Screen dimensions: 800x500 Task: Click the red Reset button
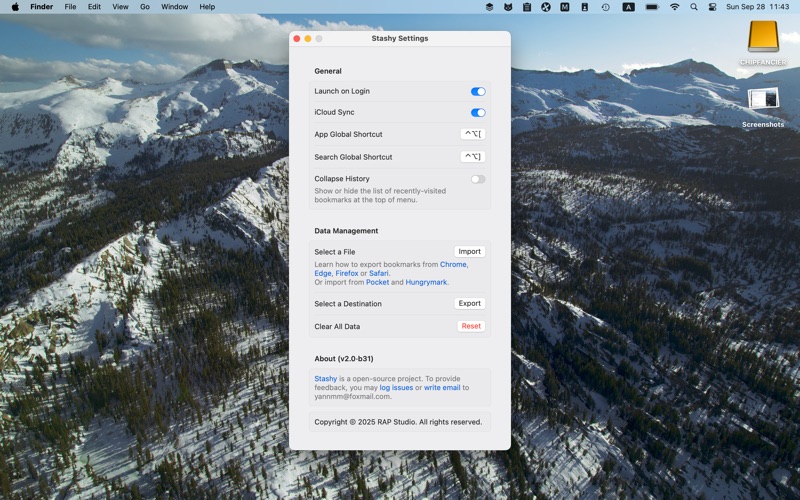pos(471,326)
